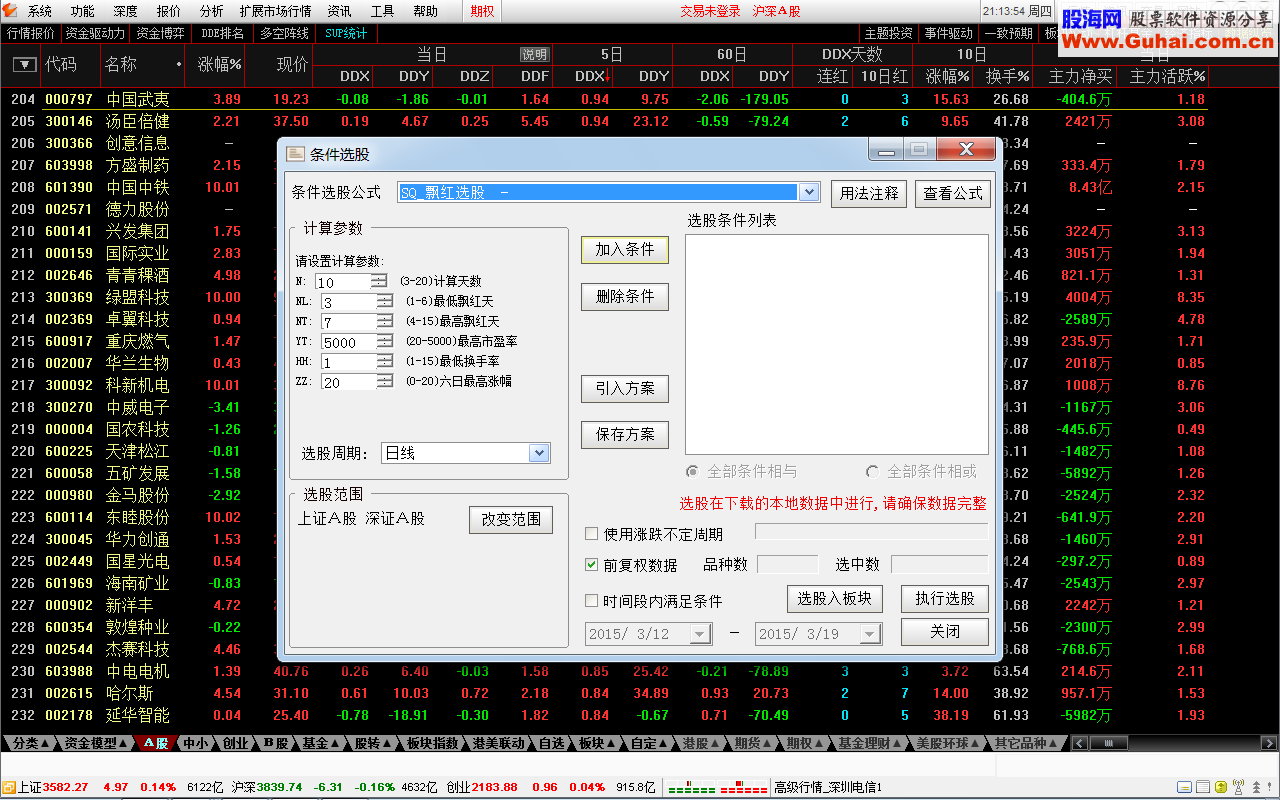Image resolution: width=1280 pixels, height=800 pixels.
Task: Open 选股周期 日线 dropdown
Action: click(539, 453)
